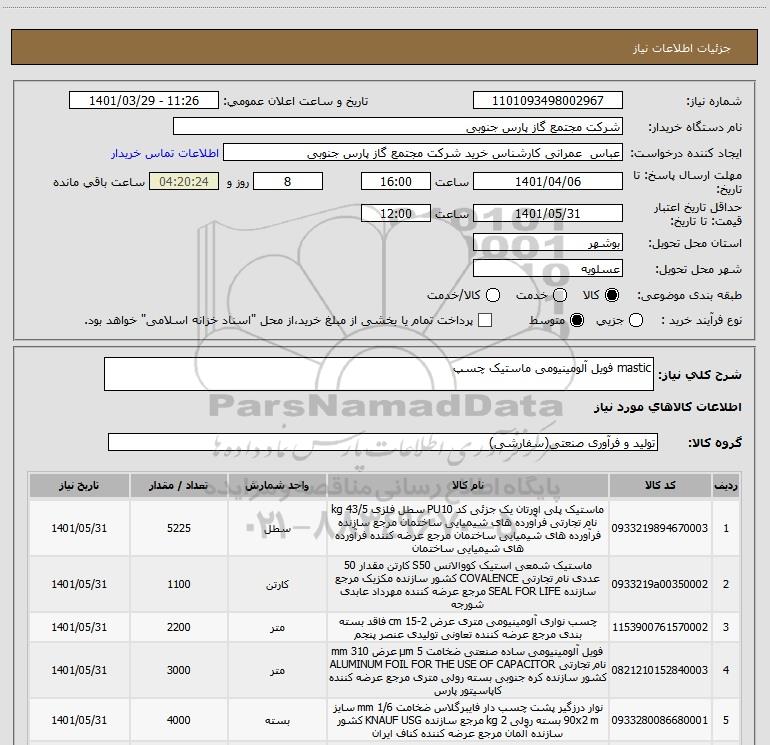Click section title اطلاعات کالاهای مورد نیاز

[x=668, y=407]
